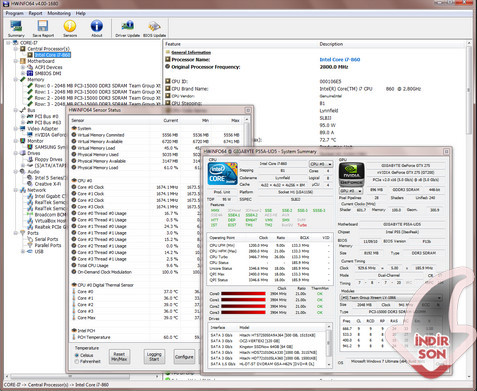Click the Intel Core i7 logo in System Summary

pos(222,173)
